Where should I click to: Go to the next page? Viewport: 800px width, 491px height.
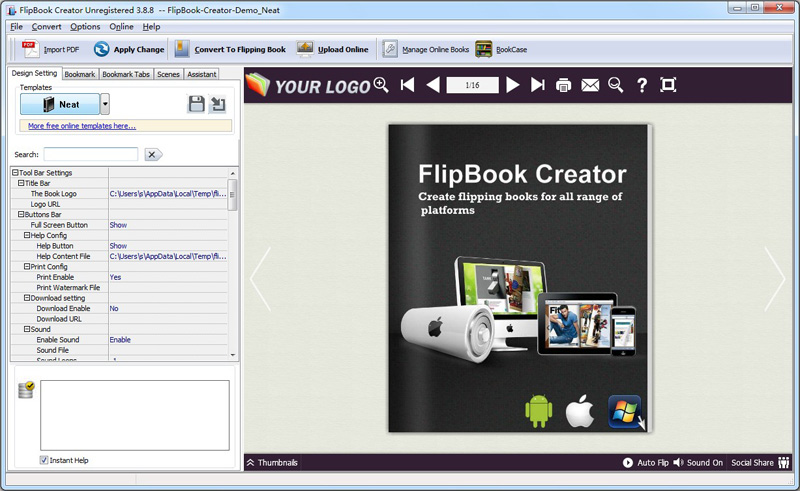click(512, 85)
